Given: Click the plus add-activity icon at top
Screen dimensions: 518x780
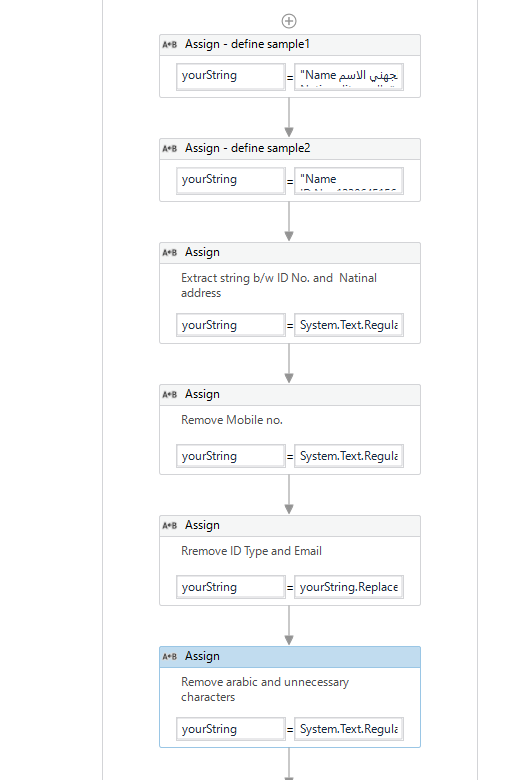Looking at the screenshot, I should tap(289, 21).
